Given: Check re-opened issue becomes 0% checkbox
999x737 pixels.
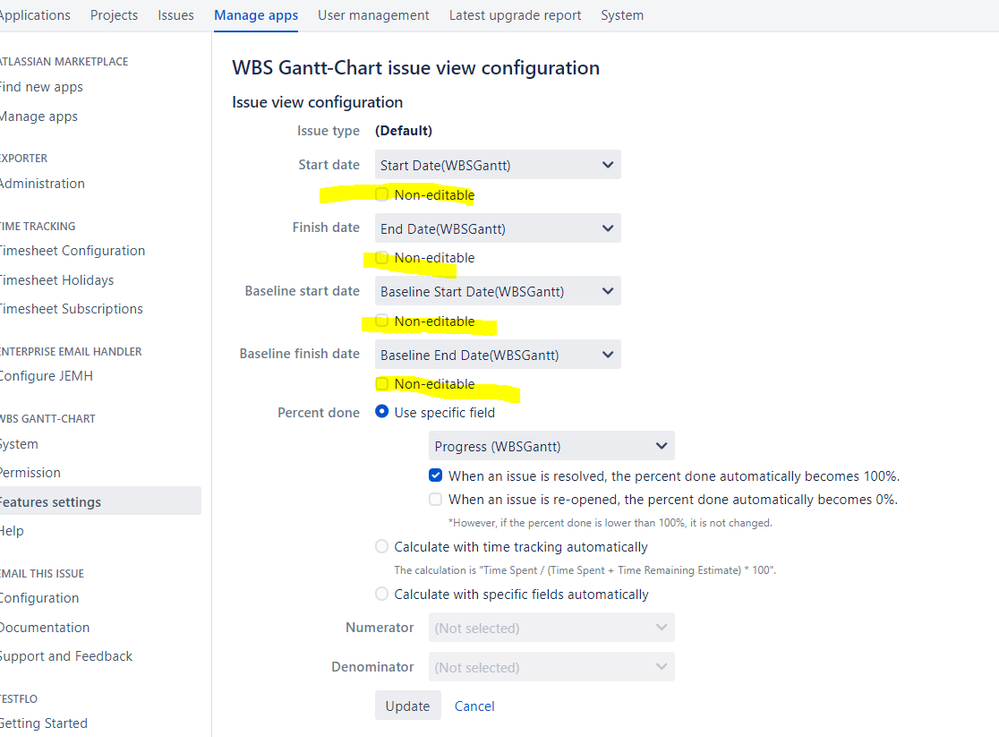Looking at the screenshot, I should click(435, 499).
